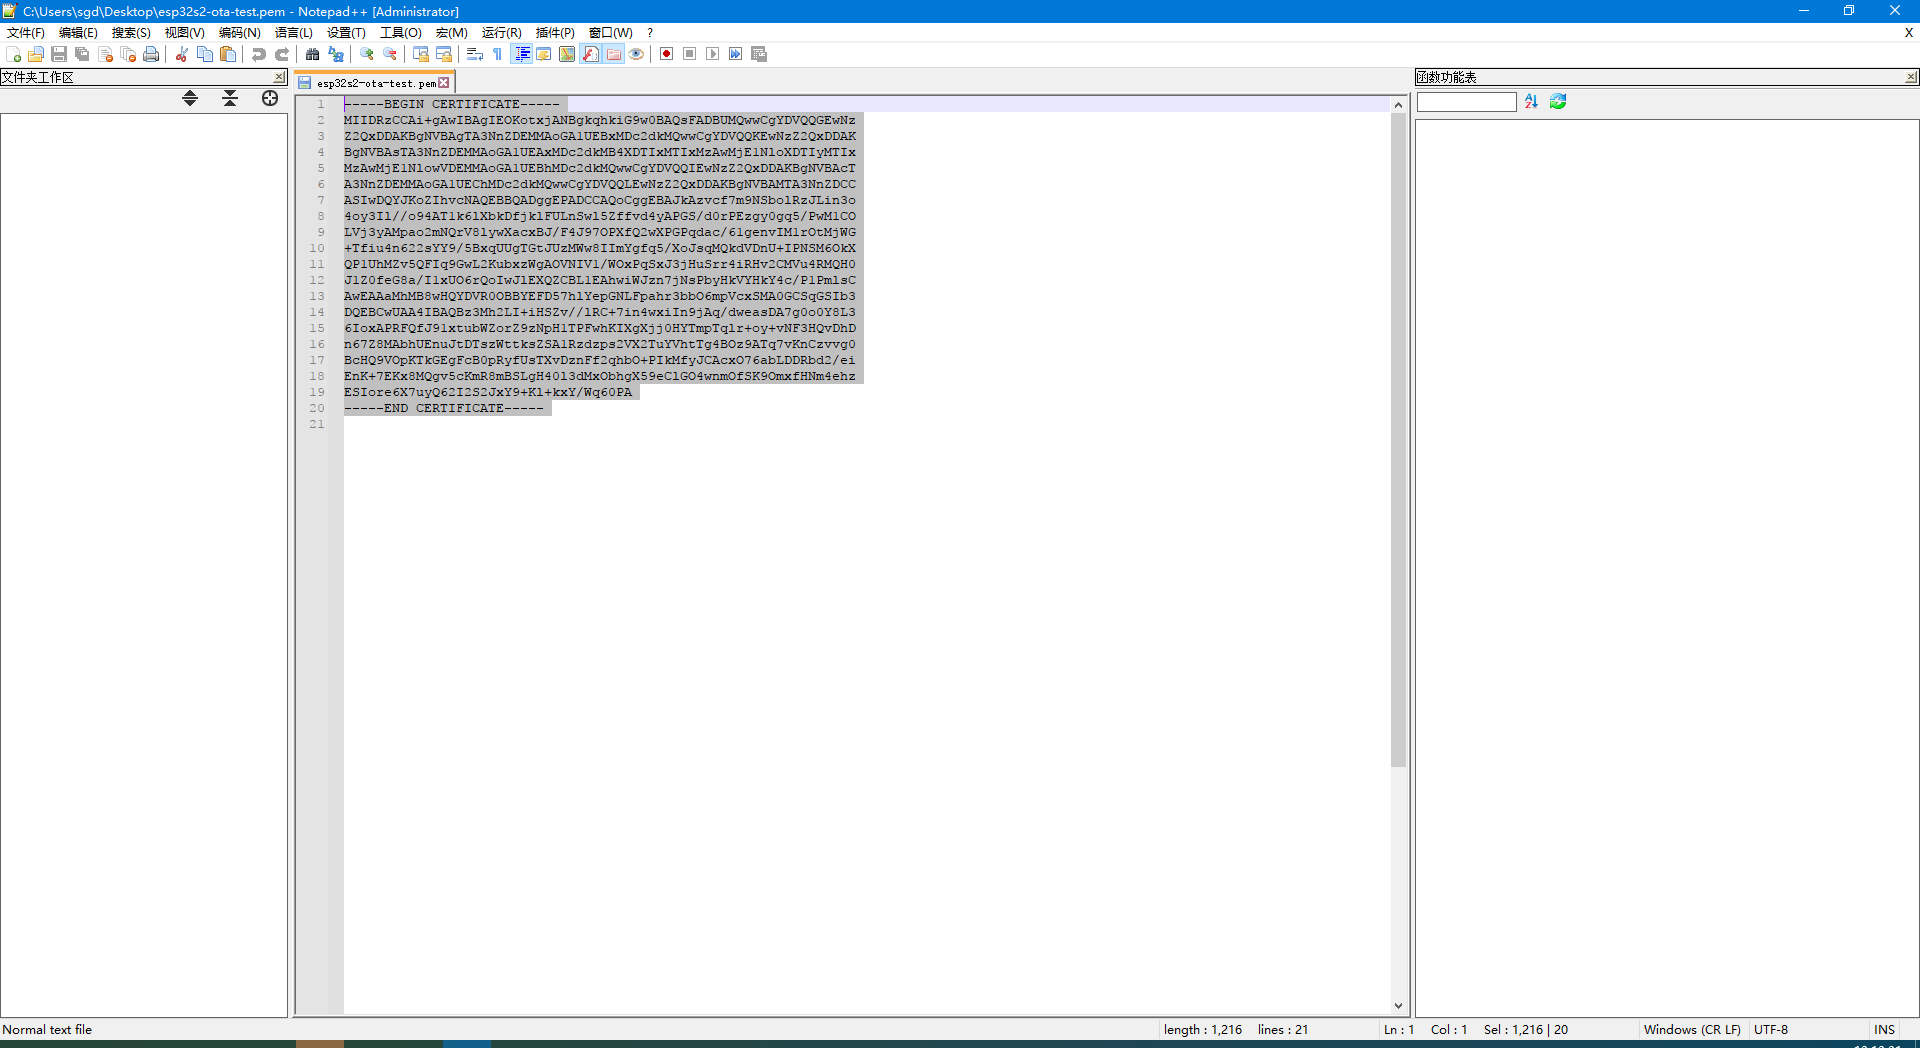The height and width of the screenshot is (1048, 1920).
Task: Close the 函数功能表 panel
Action: pos(1911,77)
